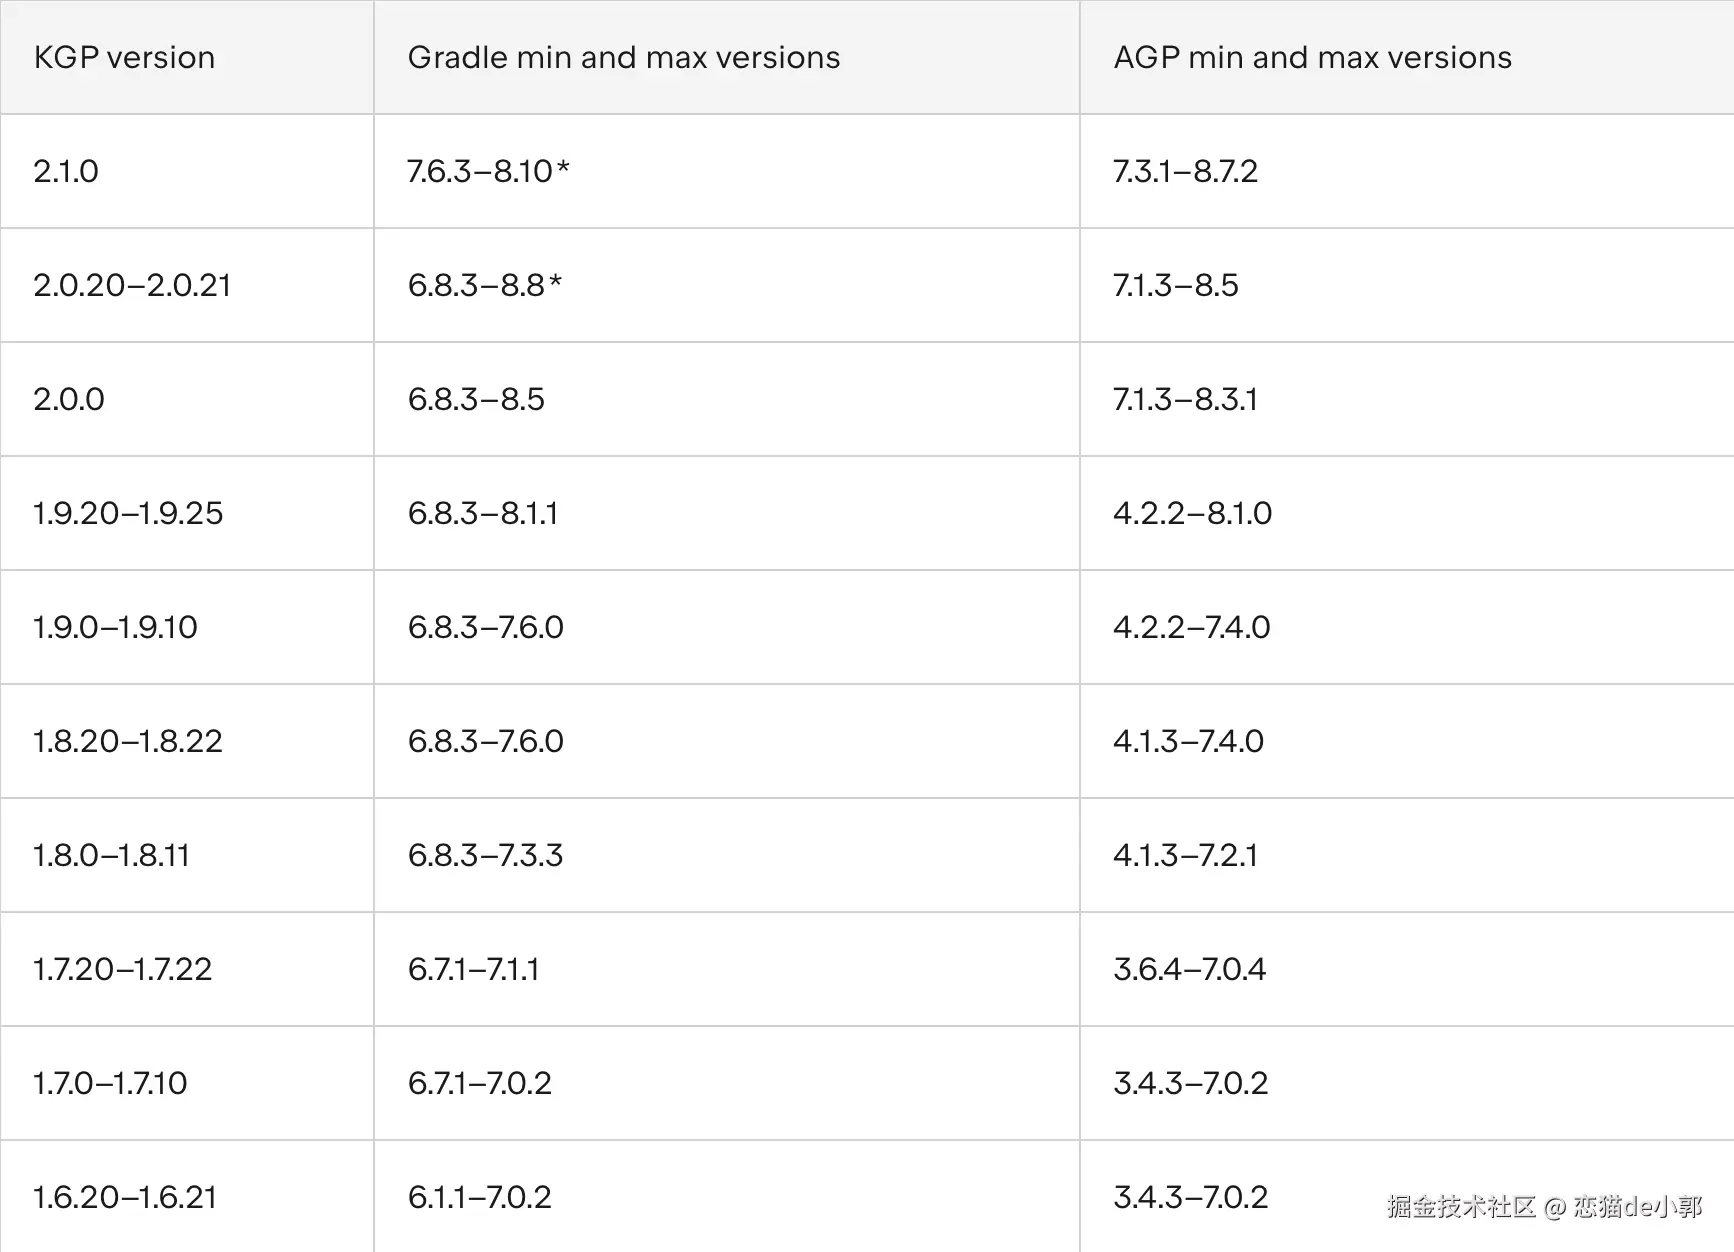Click the KGP 1.6.20–1.6.21 cell

125,1198
